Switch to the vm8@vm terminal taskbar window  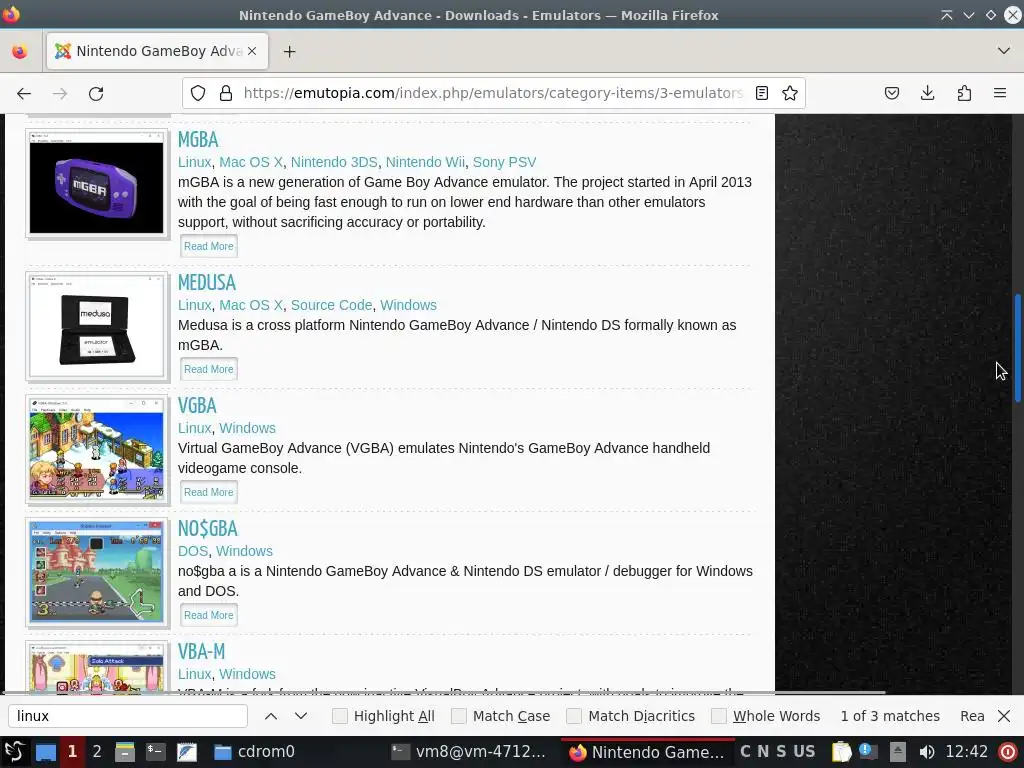(x=468, y=752)
